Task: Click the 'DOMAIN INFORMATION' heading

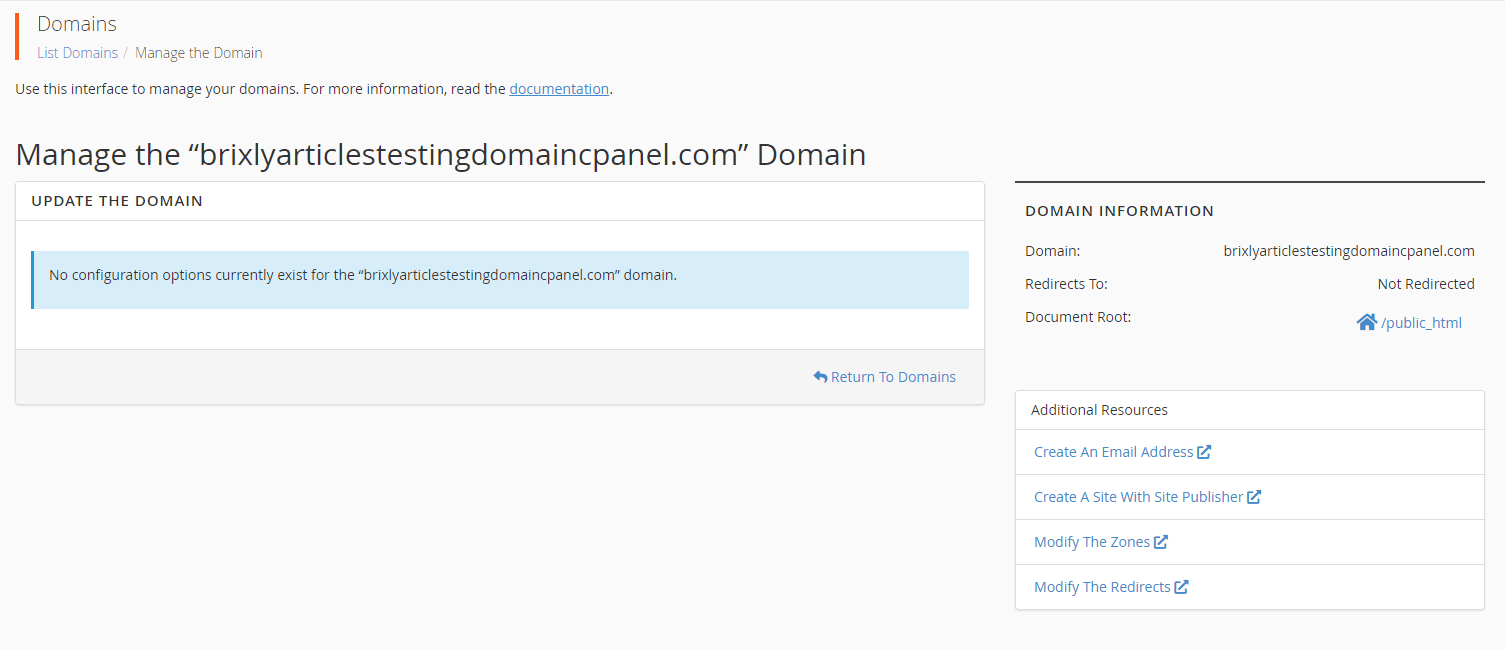Action: (1119, 211)
